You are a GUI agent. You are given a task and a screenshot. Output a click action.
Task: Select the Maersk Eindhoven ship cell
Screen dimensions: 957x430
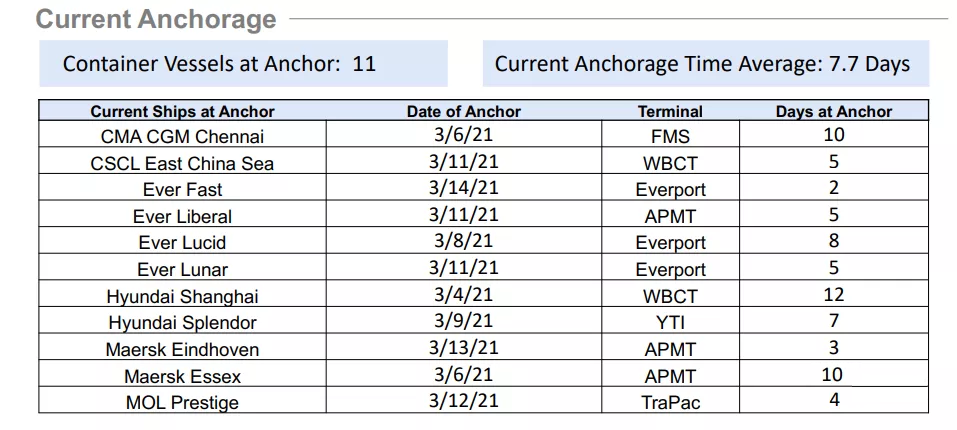coord(182,348)
